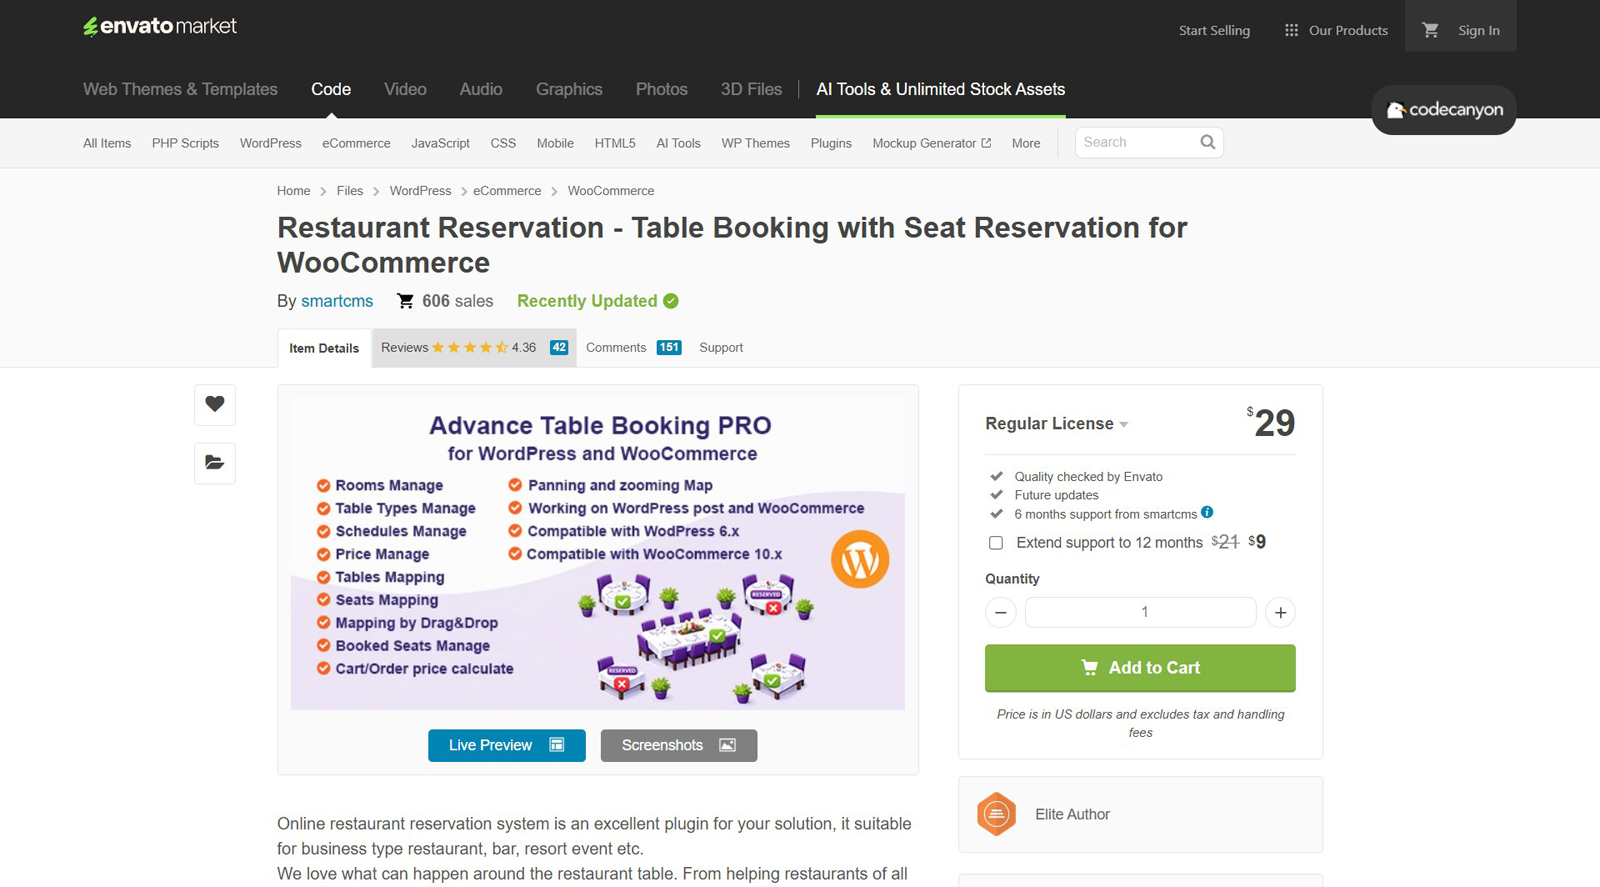Click the Add to Cart button

pos(1140,668)
